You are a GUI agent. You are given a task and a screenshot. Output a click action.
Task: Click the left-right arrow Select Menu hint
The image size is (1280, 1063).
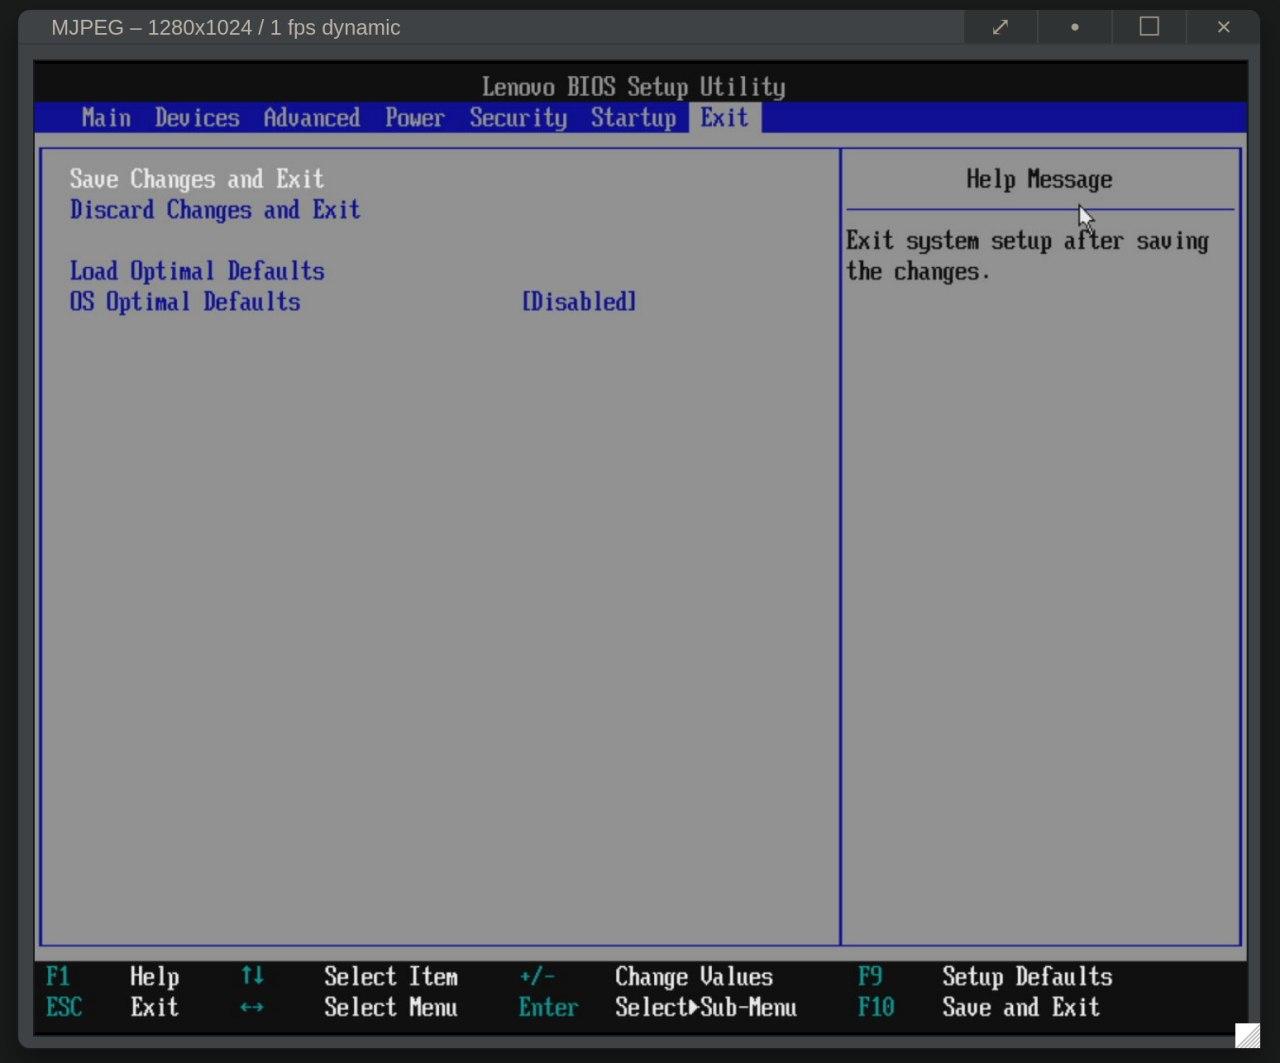349,1008
